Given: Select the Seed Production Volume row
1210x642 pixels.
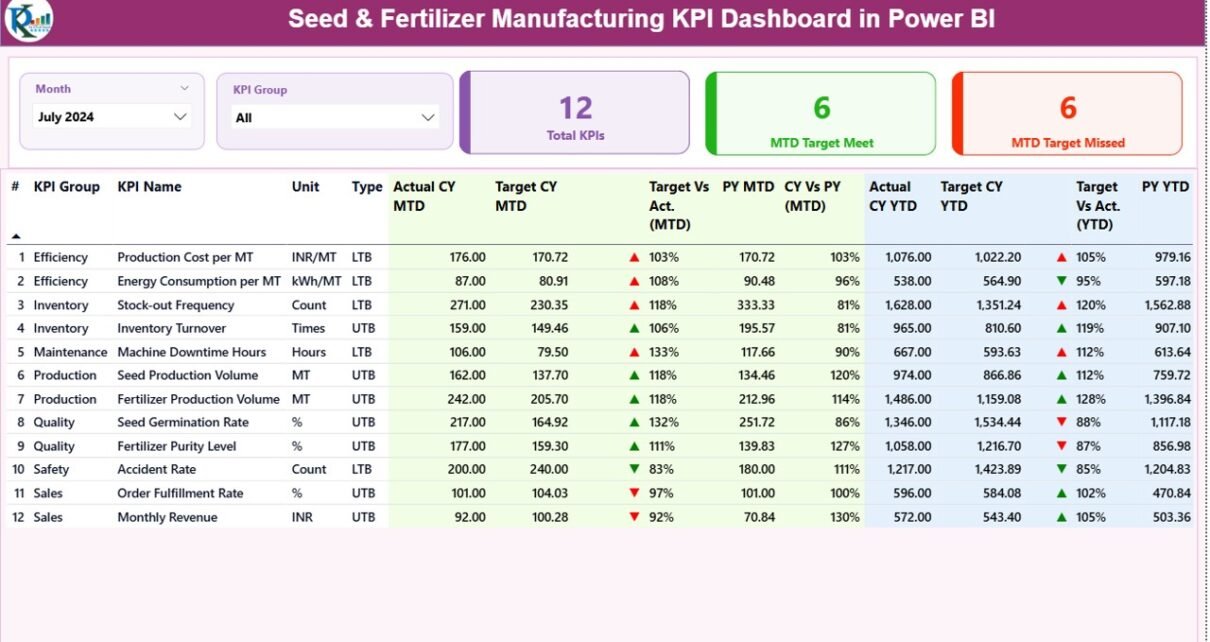Looking at the screenshot, I should (x=187, y=376).
